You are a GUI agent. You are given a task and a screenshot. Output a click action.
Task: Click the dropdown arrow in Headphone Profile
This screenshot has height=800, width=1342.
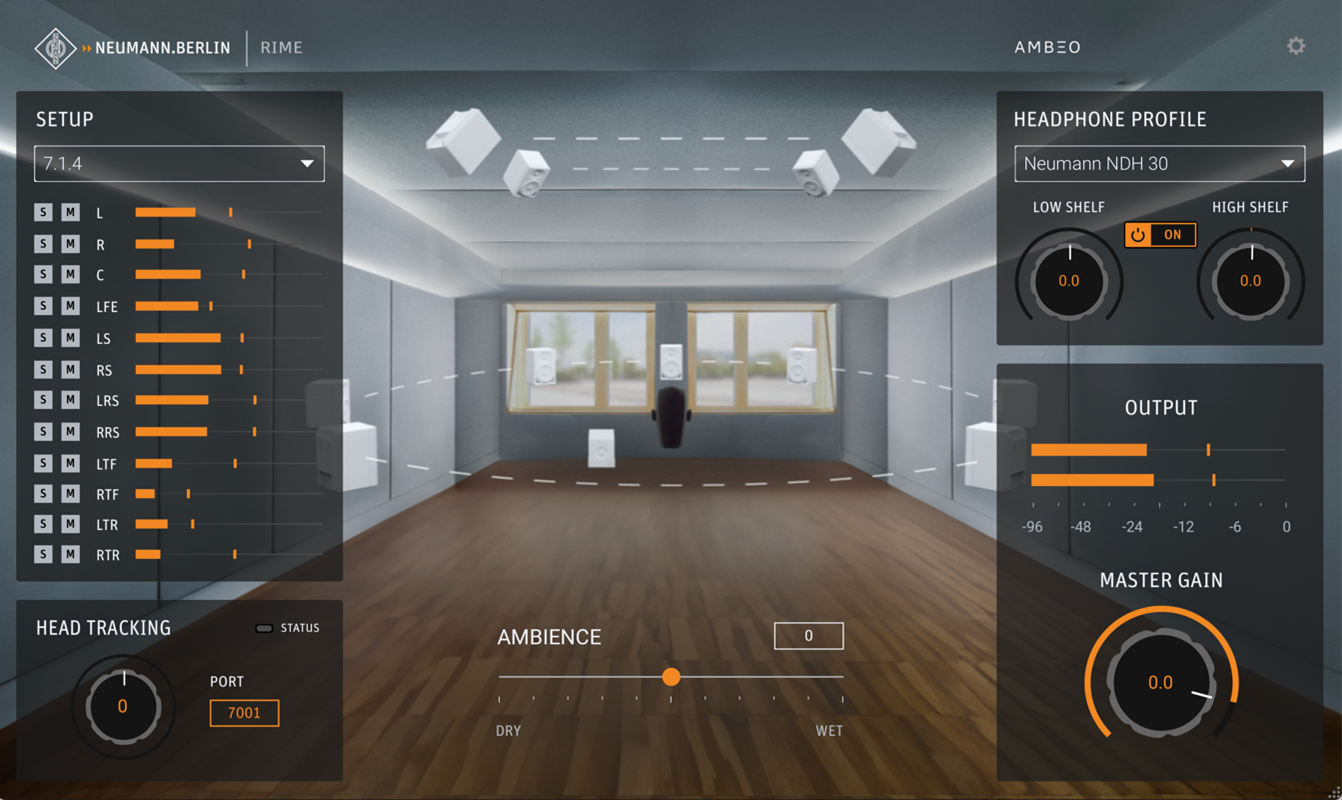point(1287,163)
